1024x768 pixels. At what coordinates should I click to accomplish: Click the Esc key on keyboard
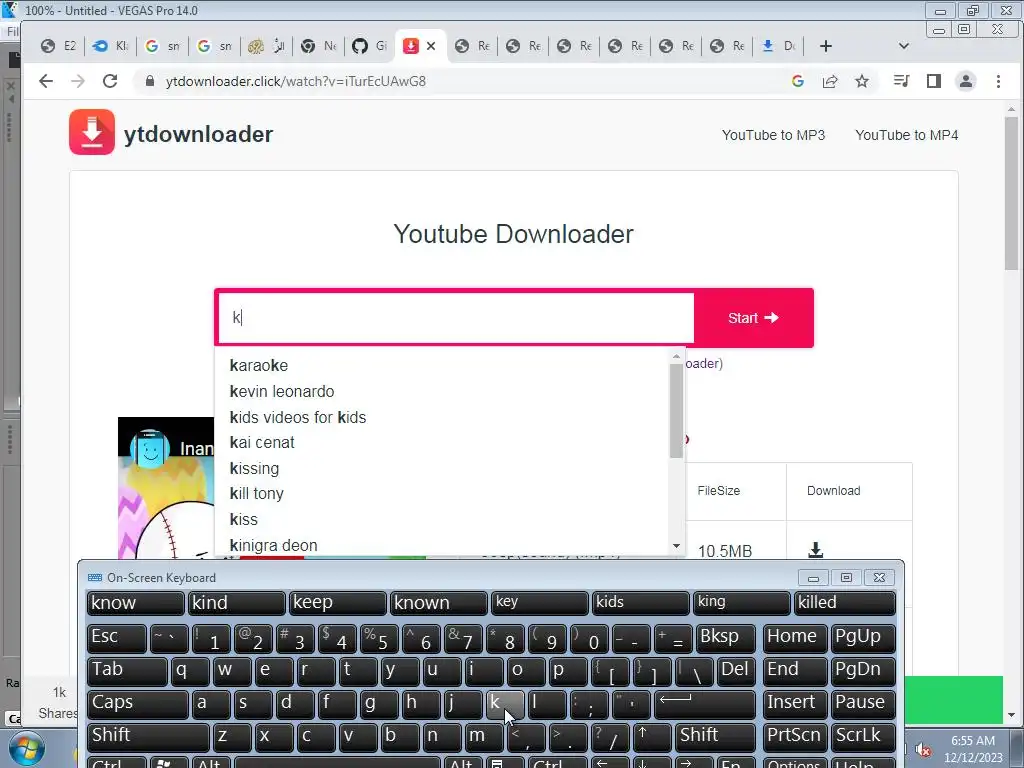coord(117,638)
